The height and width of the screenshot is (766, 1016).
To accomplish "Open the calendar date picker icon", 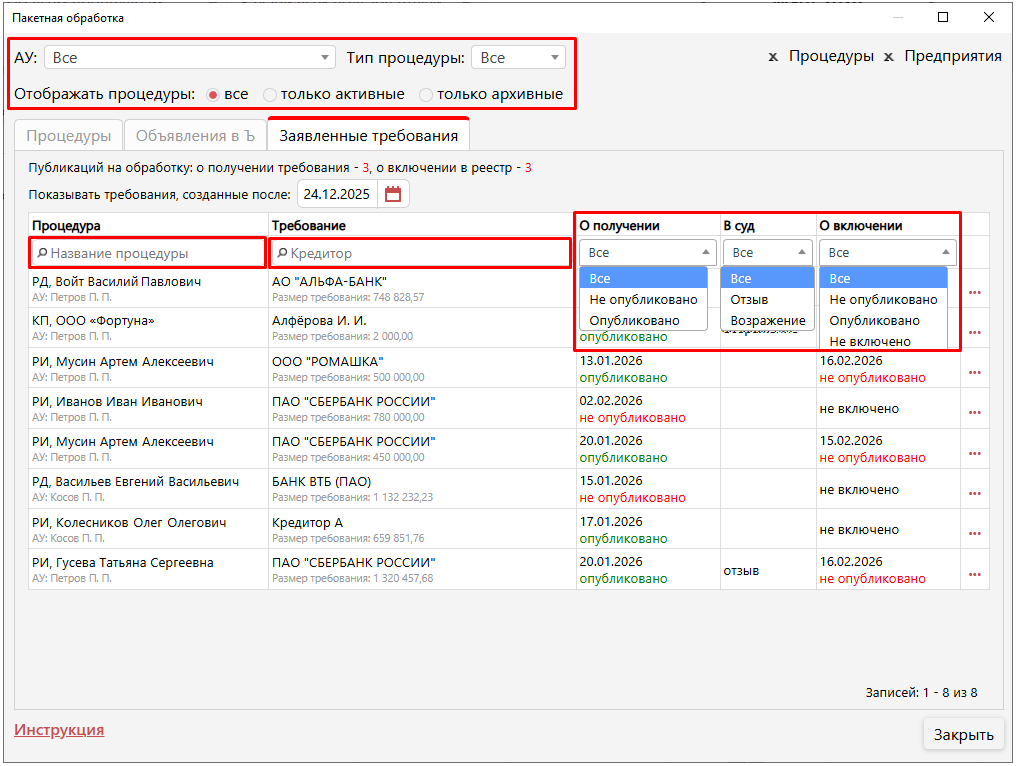I will (x=393, y=194).
